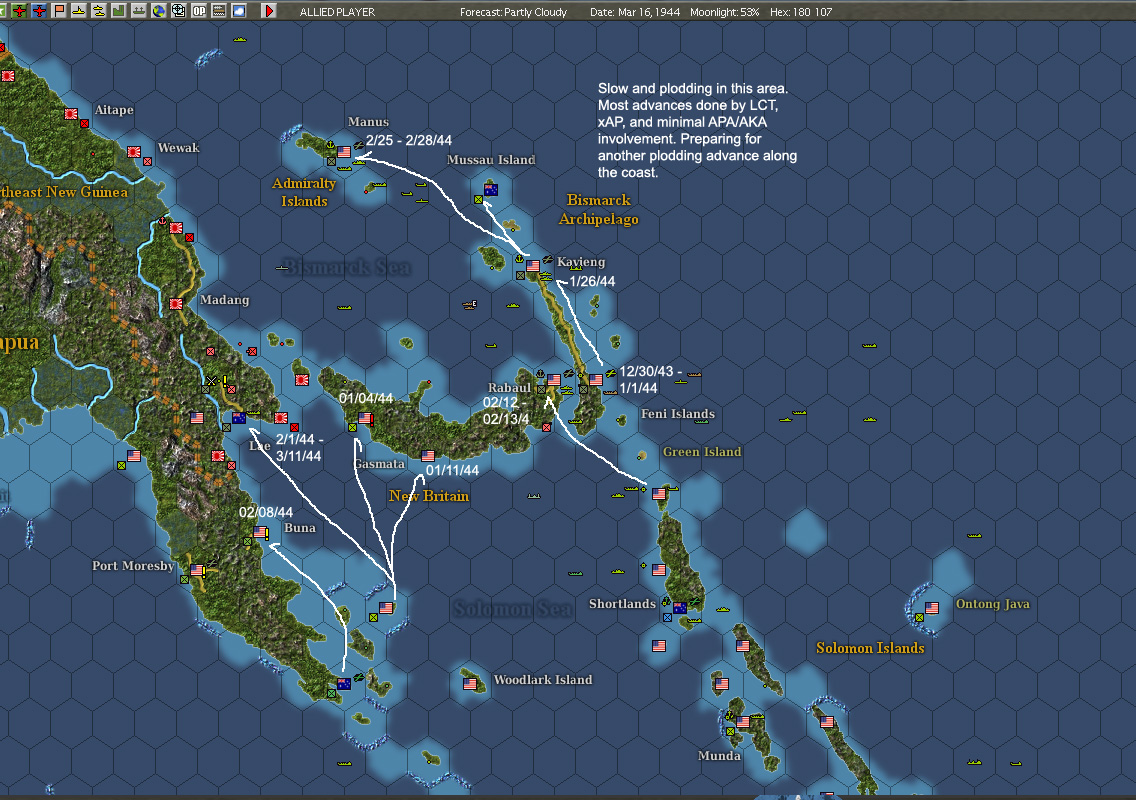Select the US flag base at Manus
This screenshot has width=1136, height=800.
[x=344, y=152]
